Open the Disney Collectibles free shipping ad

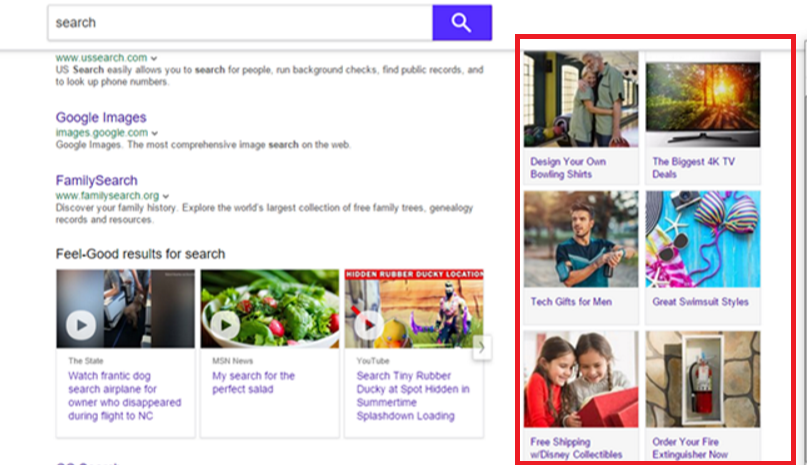[x=575, y=448]
